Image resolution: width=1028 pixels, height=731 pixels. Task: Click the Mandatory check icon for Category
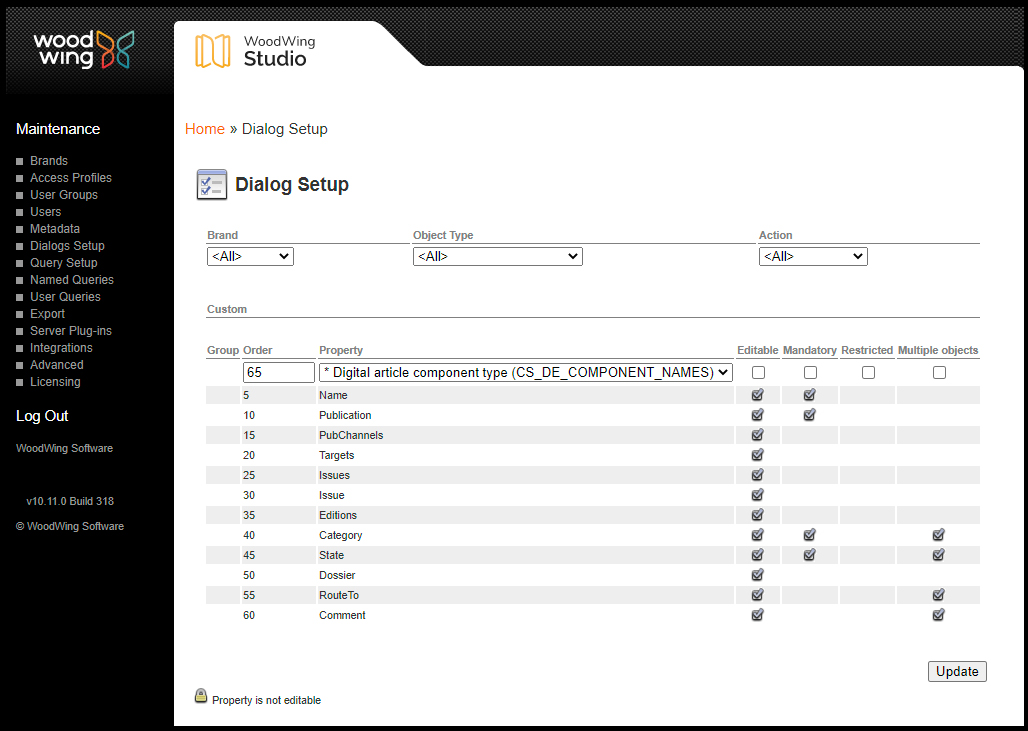point(810,534)
